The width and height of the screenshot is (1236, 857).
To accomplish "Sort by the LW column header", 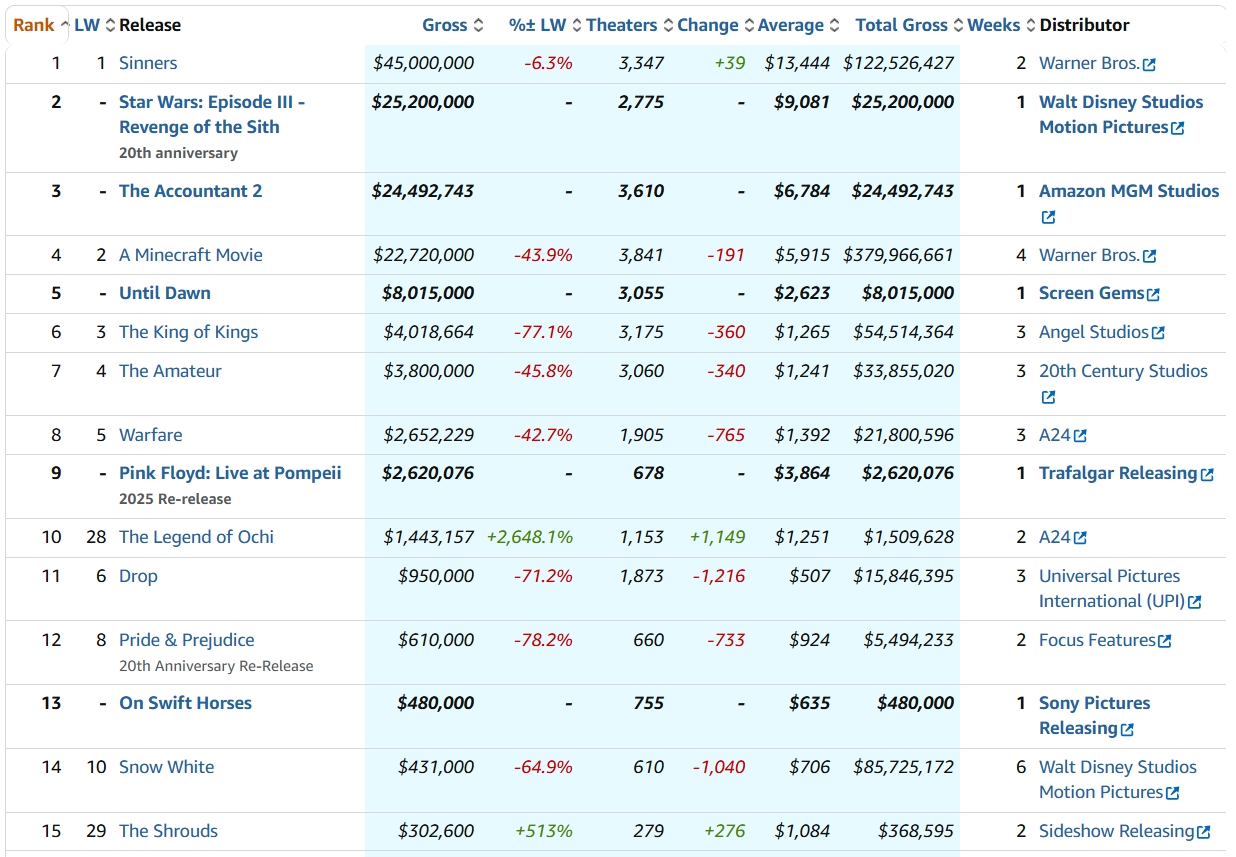I will click(x=95, y=25).
